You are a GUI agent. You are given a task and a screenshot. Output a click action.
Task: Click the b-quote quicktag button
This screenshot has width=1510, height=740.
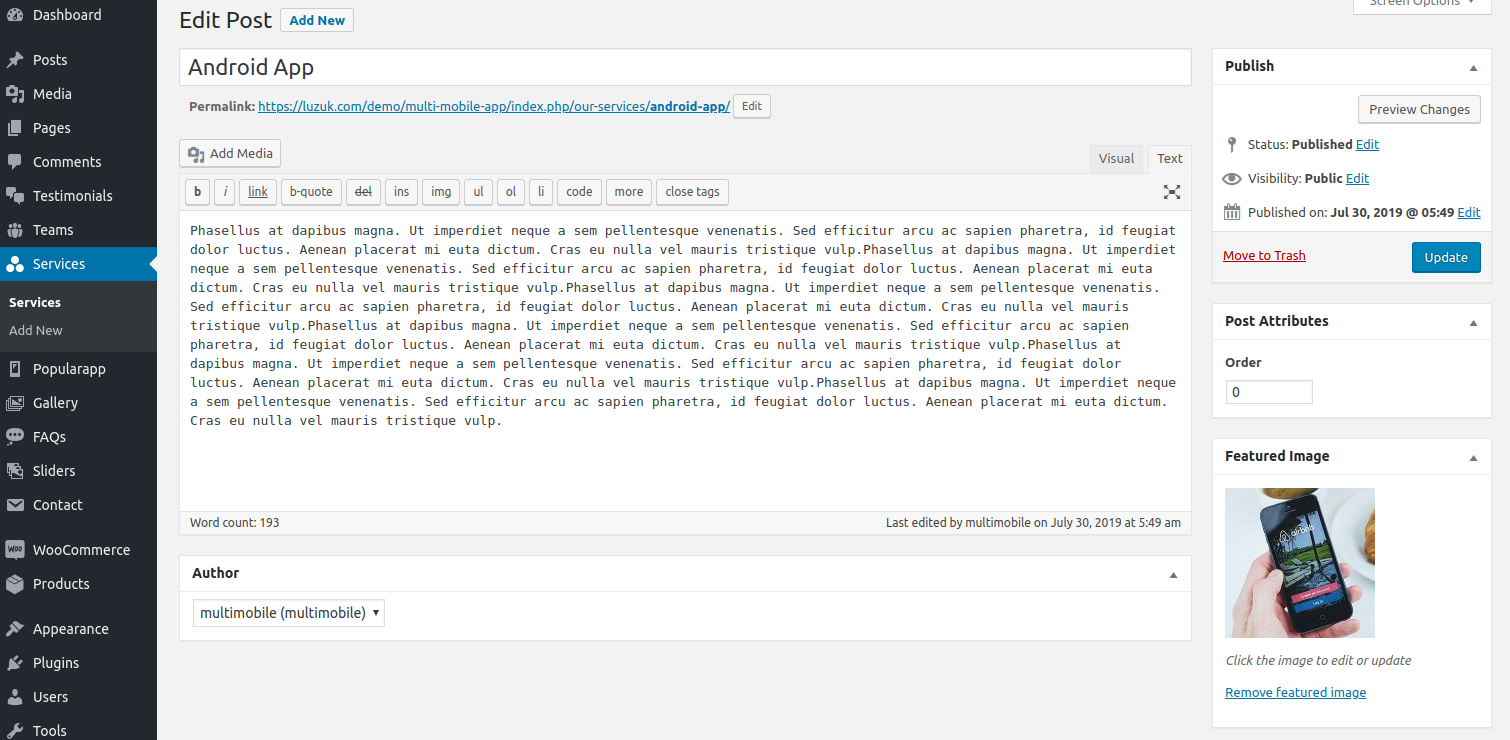click(x=311, y=192)
